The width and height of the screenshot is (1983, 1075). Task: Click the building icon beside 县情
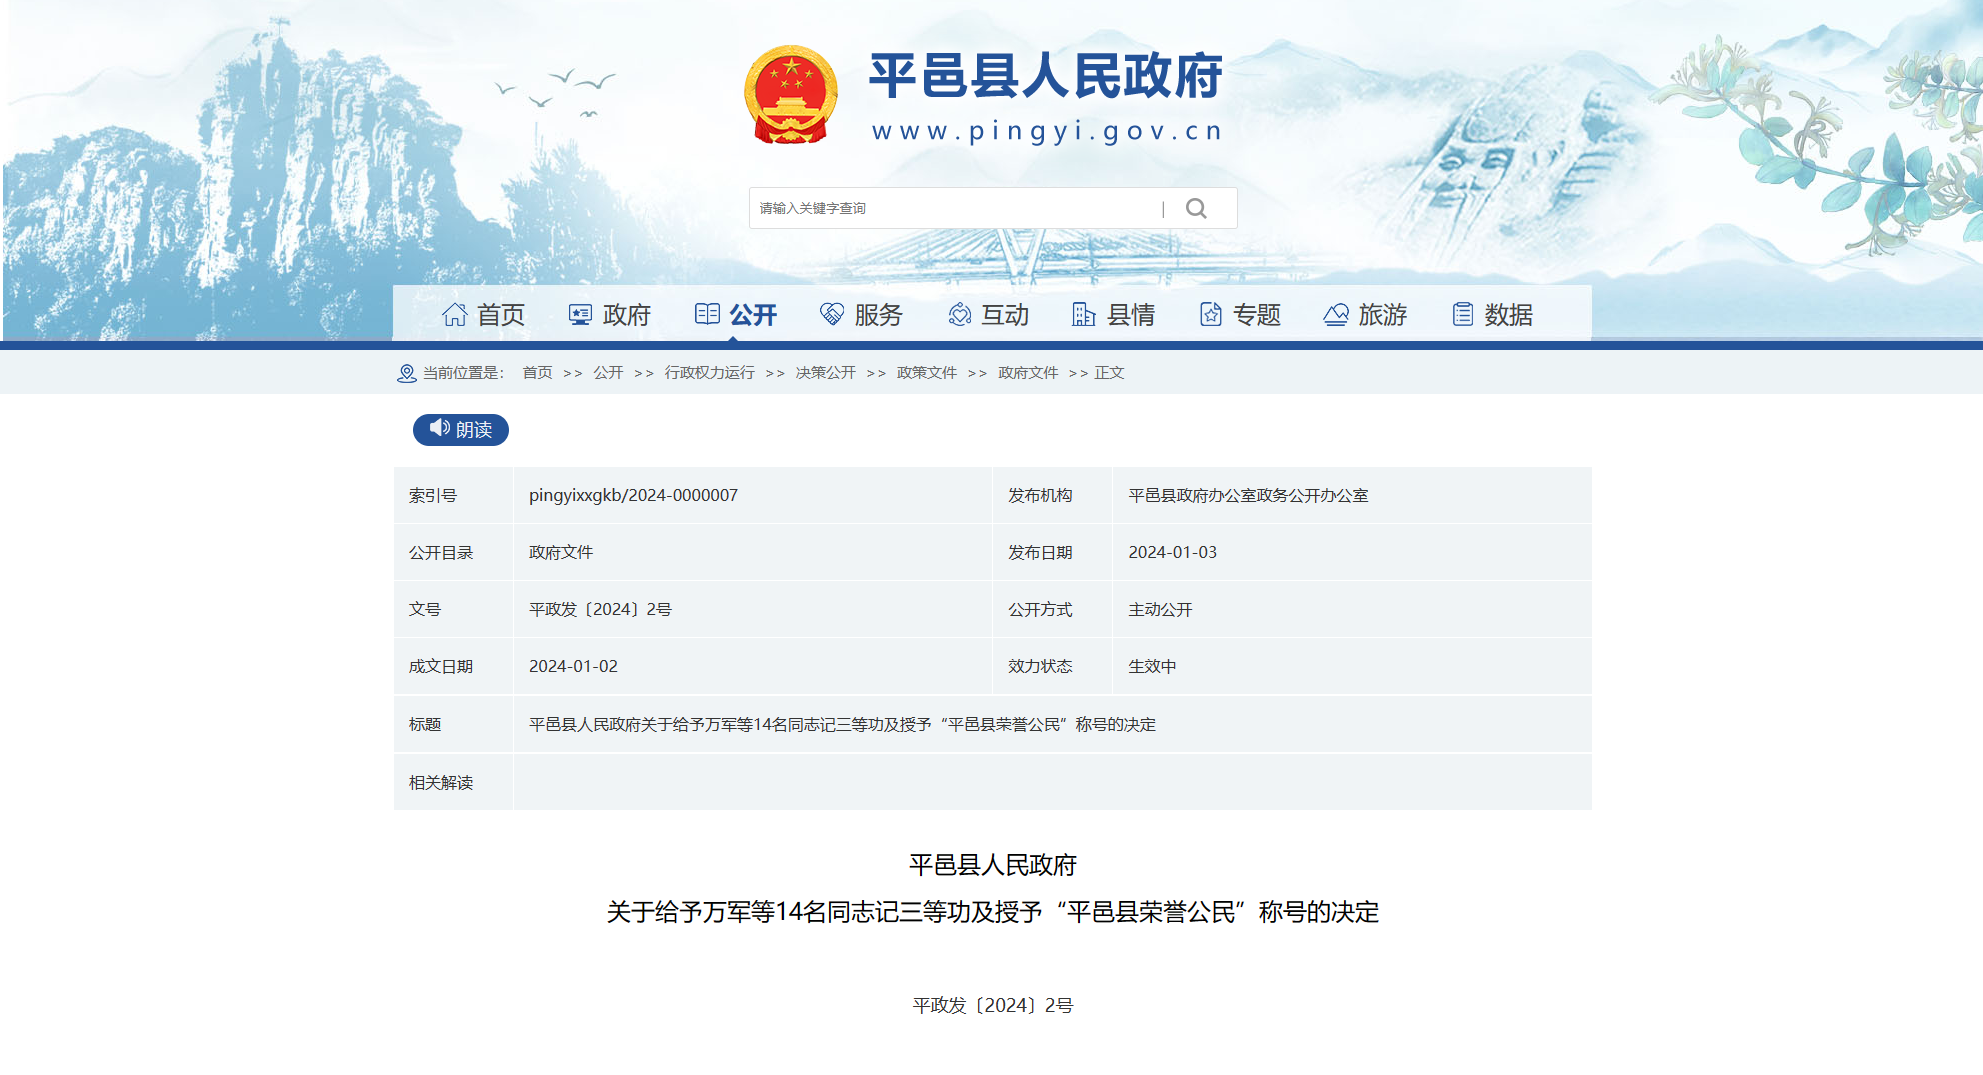[1084, 315]
